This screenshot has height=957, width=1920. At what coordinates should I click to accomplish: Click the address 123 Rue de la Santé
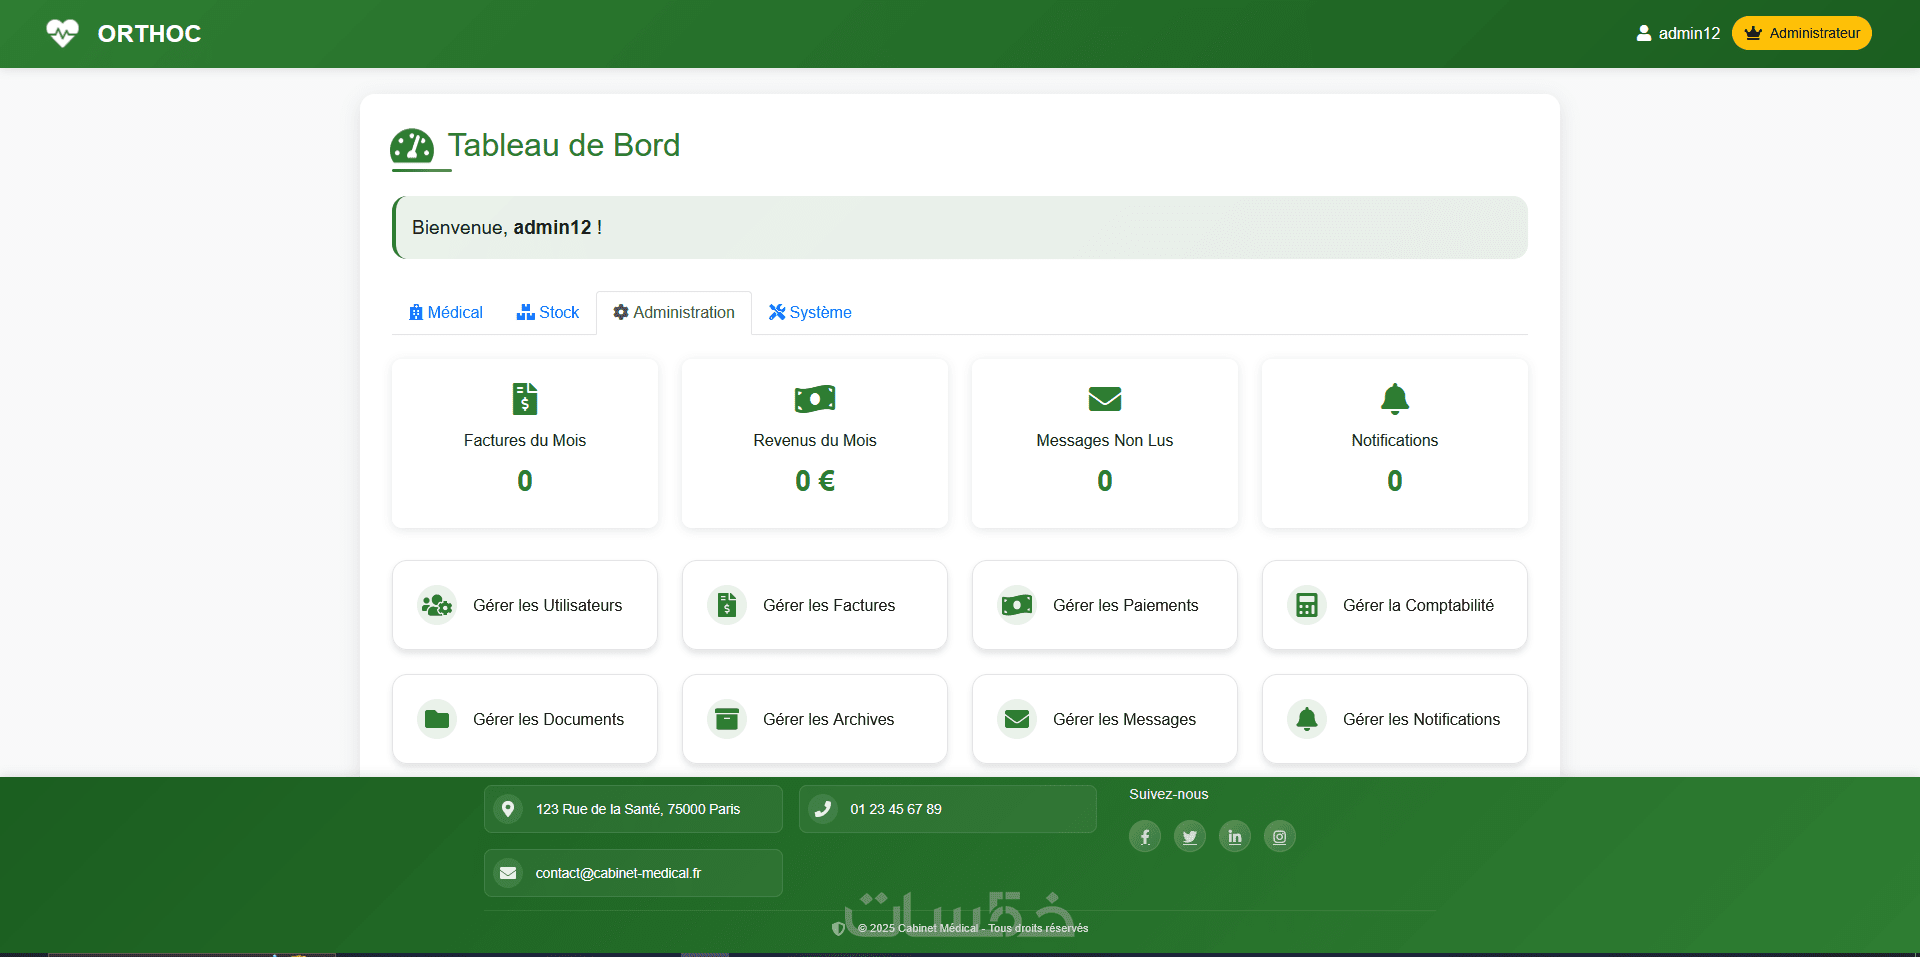tap(638, 809)
